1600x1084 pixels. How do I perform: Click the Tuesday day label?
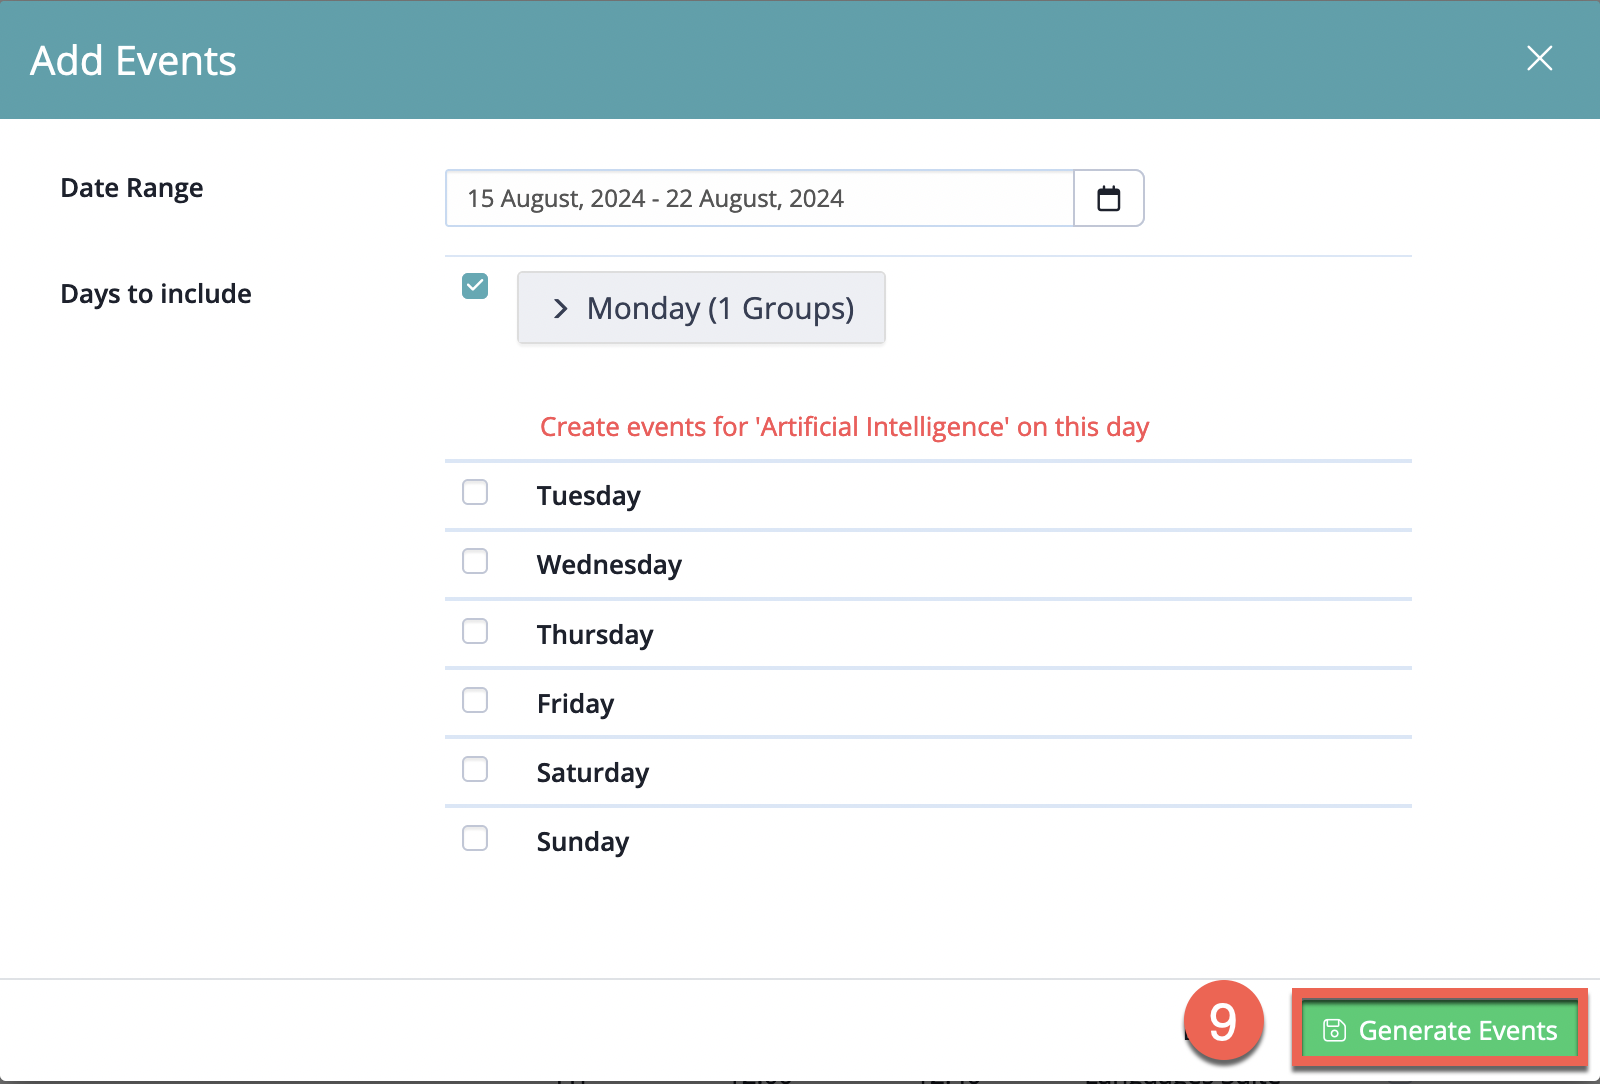(588, 496)
